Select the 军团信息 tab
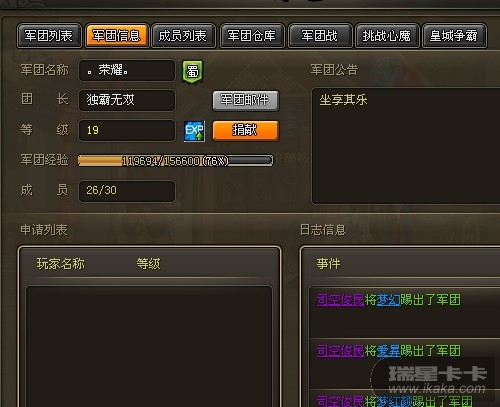This screenshot has height=407, width=500. point(116,36)
